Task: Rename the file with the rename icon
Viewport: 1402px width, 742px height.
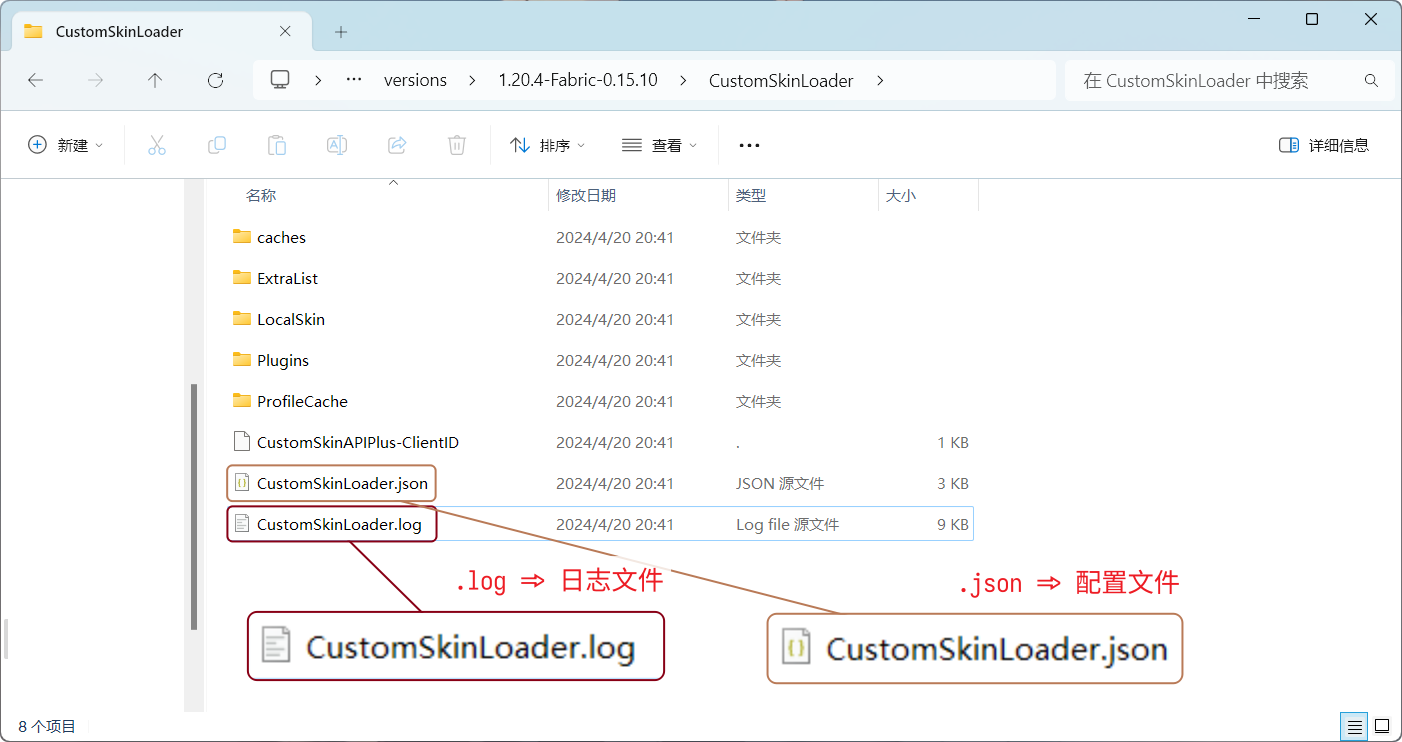Action: click(x=336, y=144)
